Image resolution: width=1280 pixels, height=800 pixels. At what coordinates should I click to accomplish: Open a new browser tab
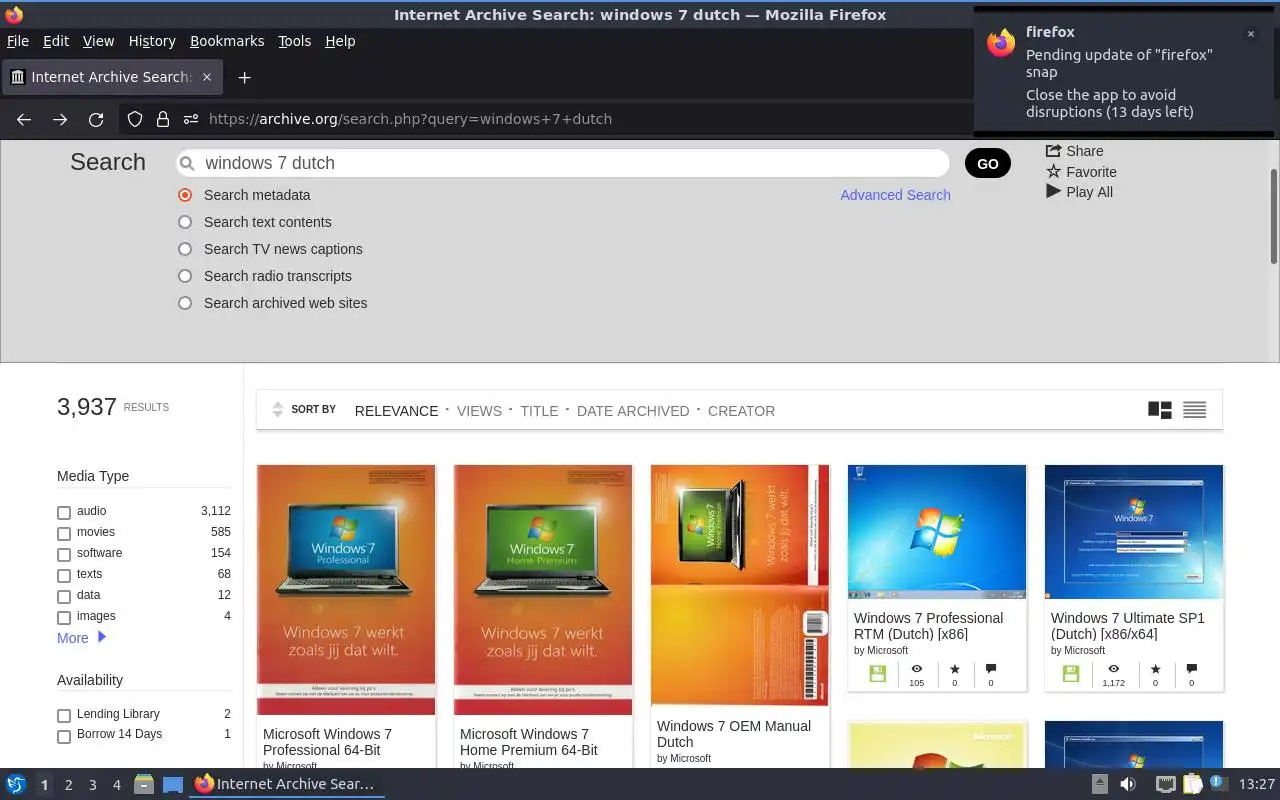click(244, 77)
